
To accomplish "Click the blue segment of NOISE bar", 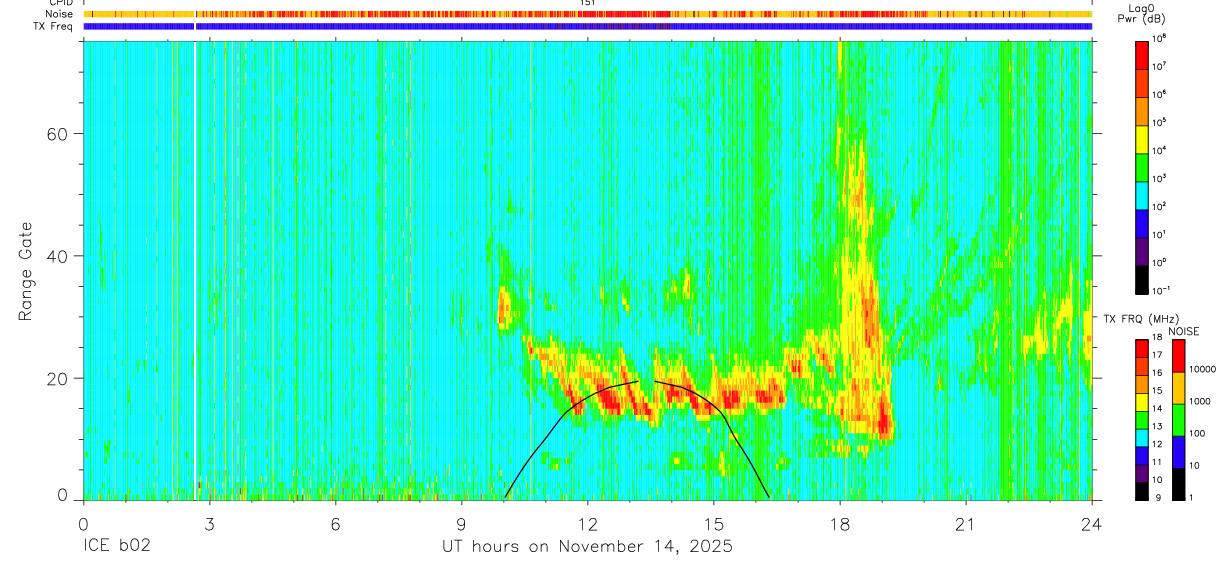I will [x=1177, y=452].
